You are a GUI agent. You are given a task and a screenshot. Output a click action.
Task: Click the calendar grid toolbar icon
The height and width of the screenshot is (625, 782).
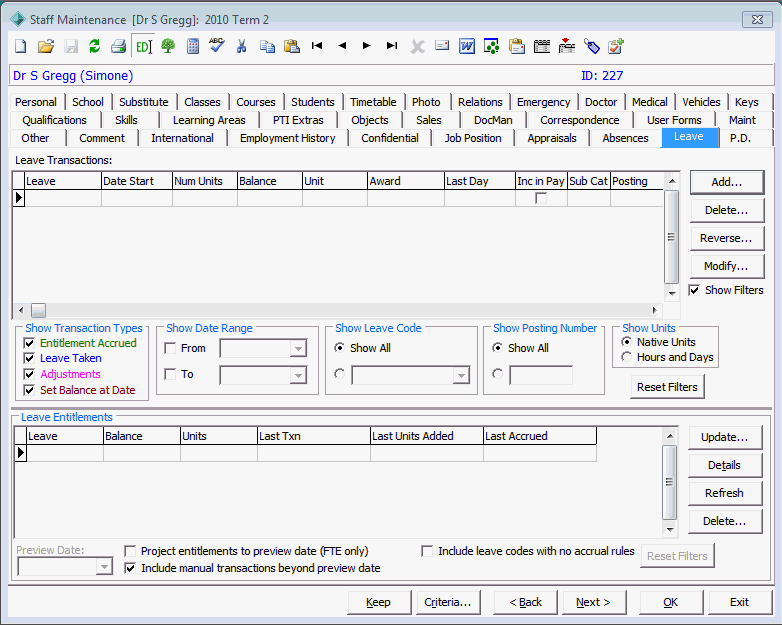[542, 46]
